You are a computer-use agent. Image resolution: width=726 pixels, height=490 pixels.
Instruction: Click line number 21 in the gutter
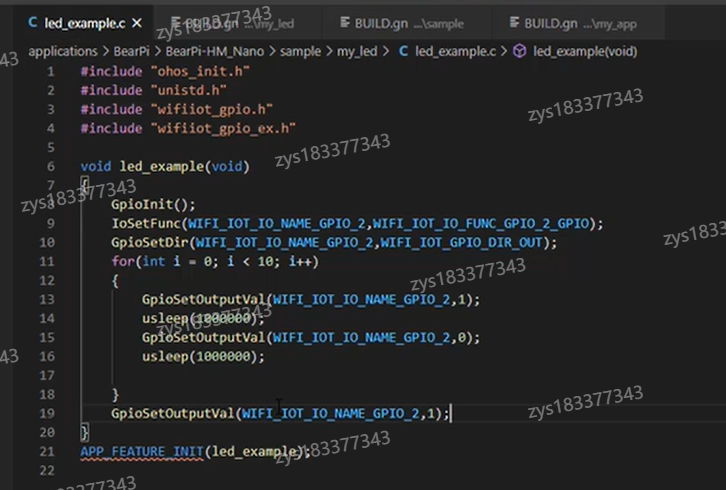click(x=47, y=451)
